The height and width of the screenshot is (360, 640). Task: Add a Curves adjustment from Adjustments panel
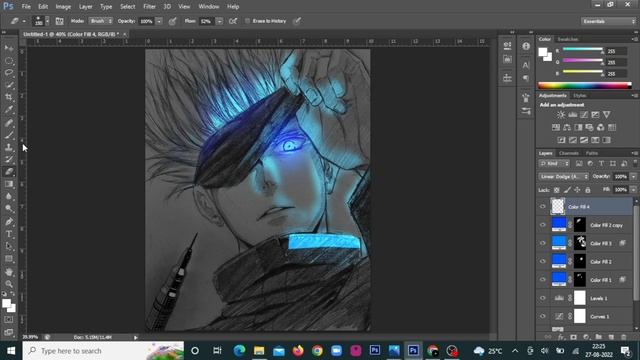coord(584,115)
